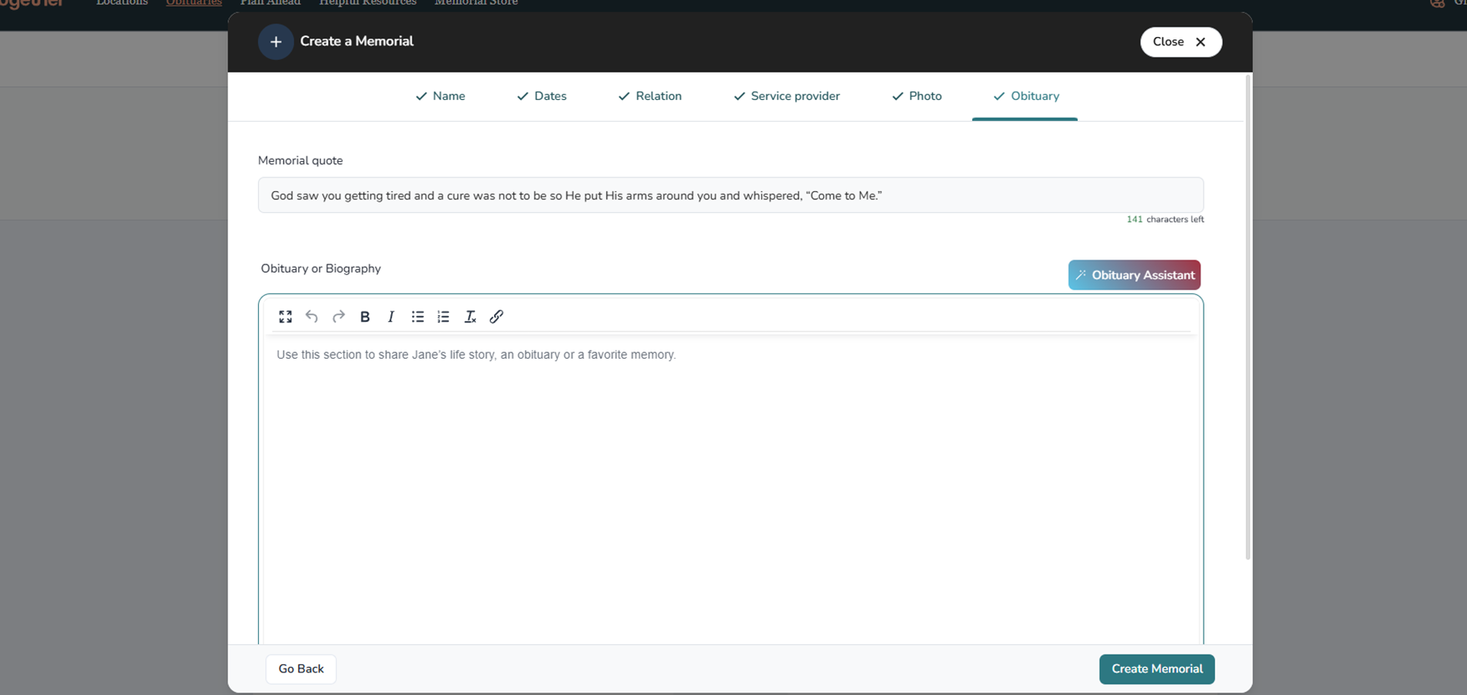
Task: Click the Go Back button
Action: click(x=301, y=669)
